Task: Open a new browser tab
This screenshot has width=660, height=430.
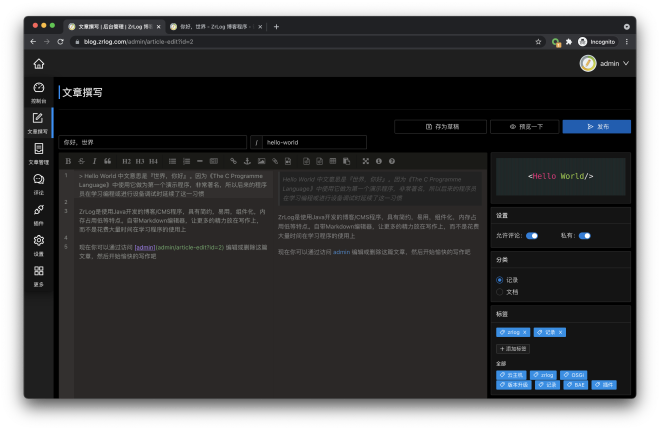Action: (276, 27)
